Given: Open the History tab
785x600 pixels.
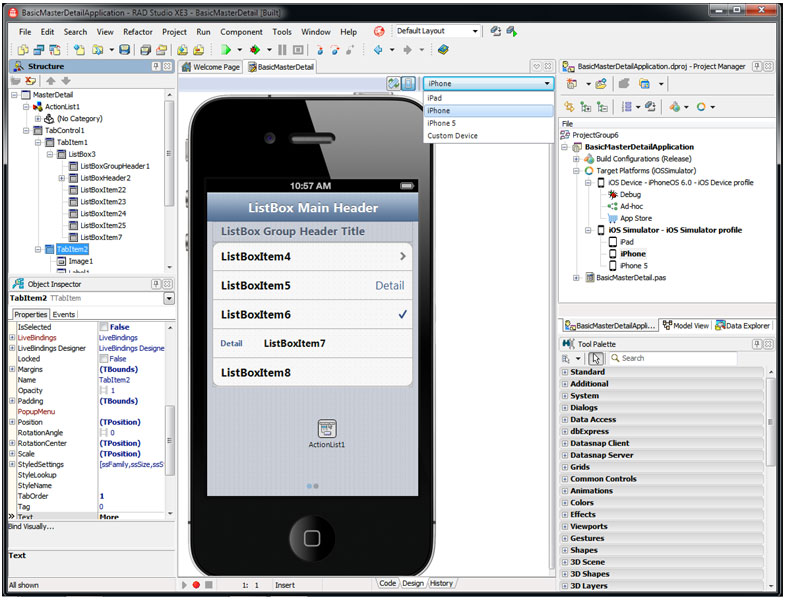Looking at the screenshot, I should [441, 583].
